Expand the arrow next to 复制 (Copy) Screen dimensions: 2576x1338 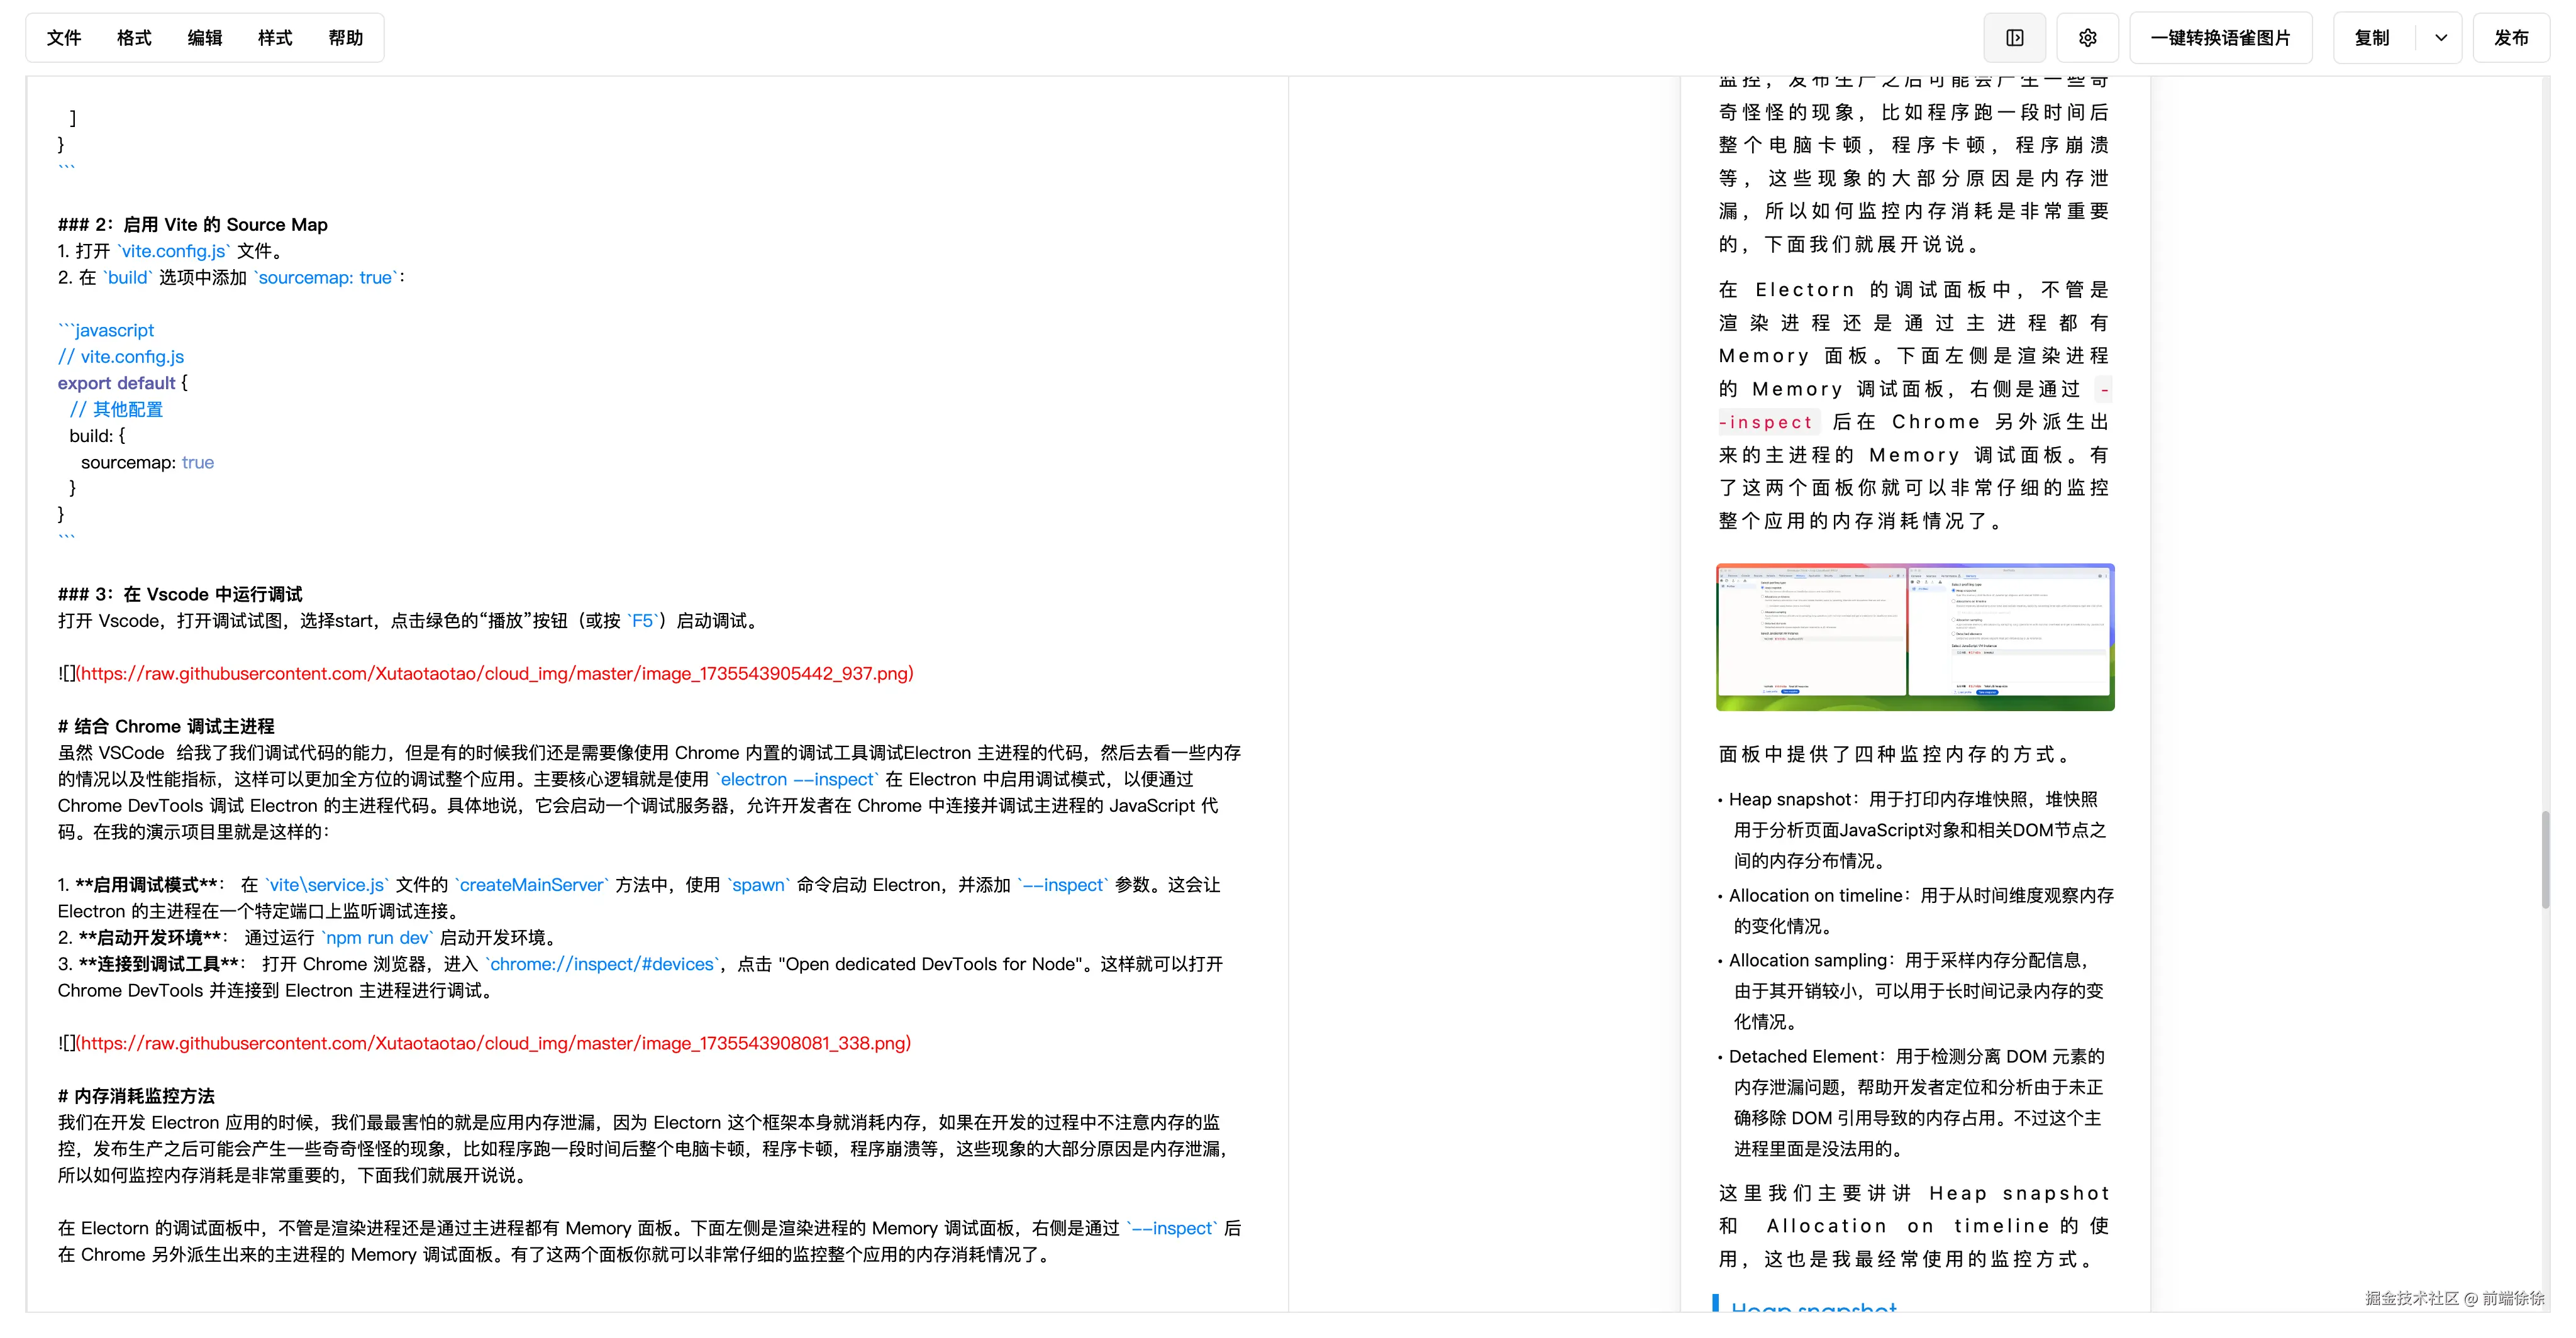[x=2440, y=38]
